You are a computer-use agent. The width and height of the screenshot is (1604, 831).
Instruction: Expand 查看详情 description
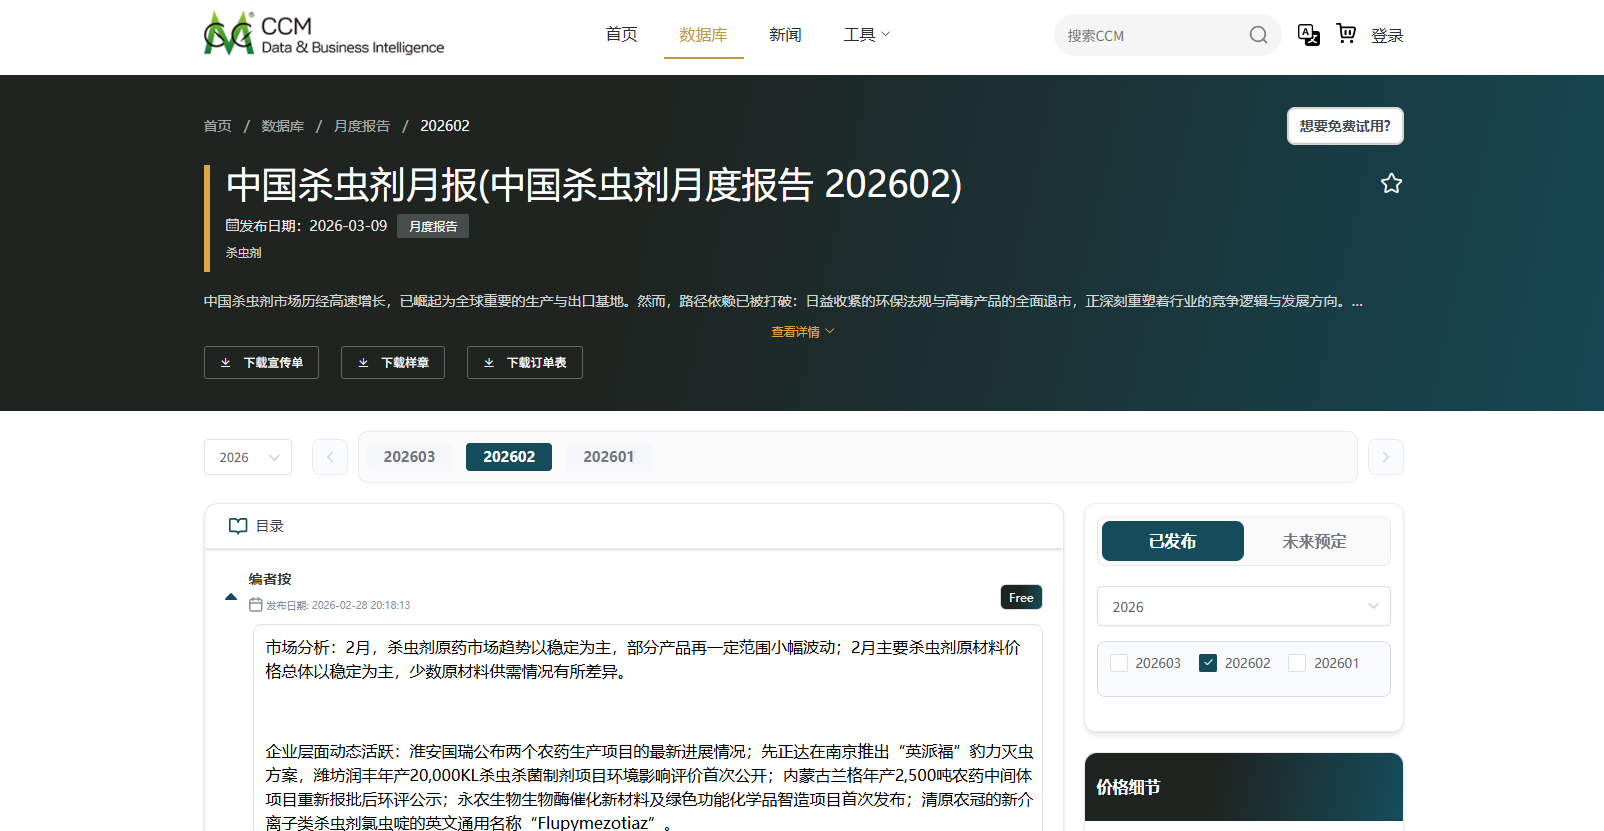click(802, 332)
